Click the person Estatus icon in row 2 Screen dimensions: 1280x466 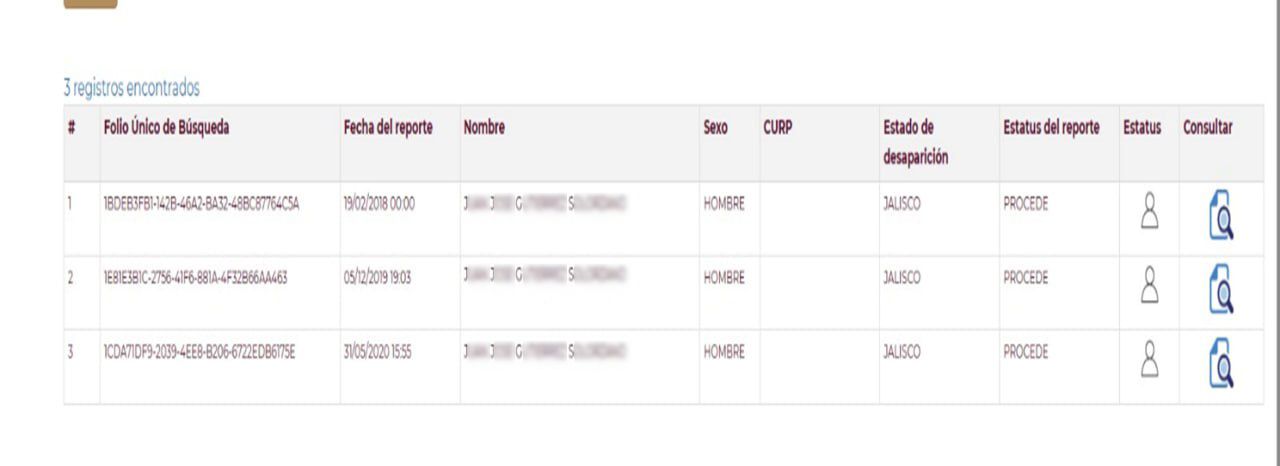[1149, 287]
